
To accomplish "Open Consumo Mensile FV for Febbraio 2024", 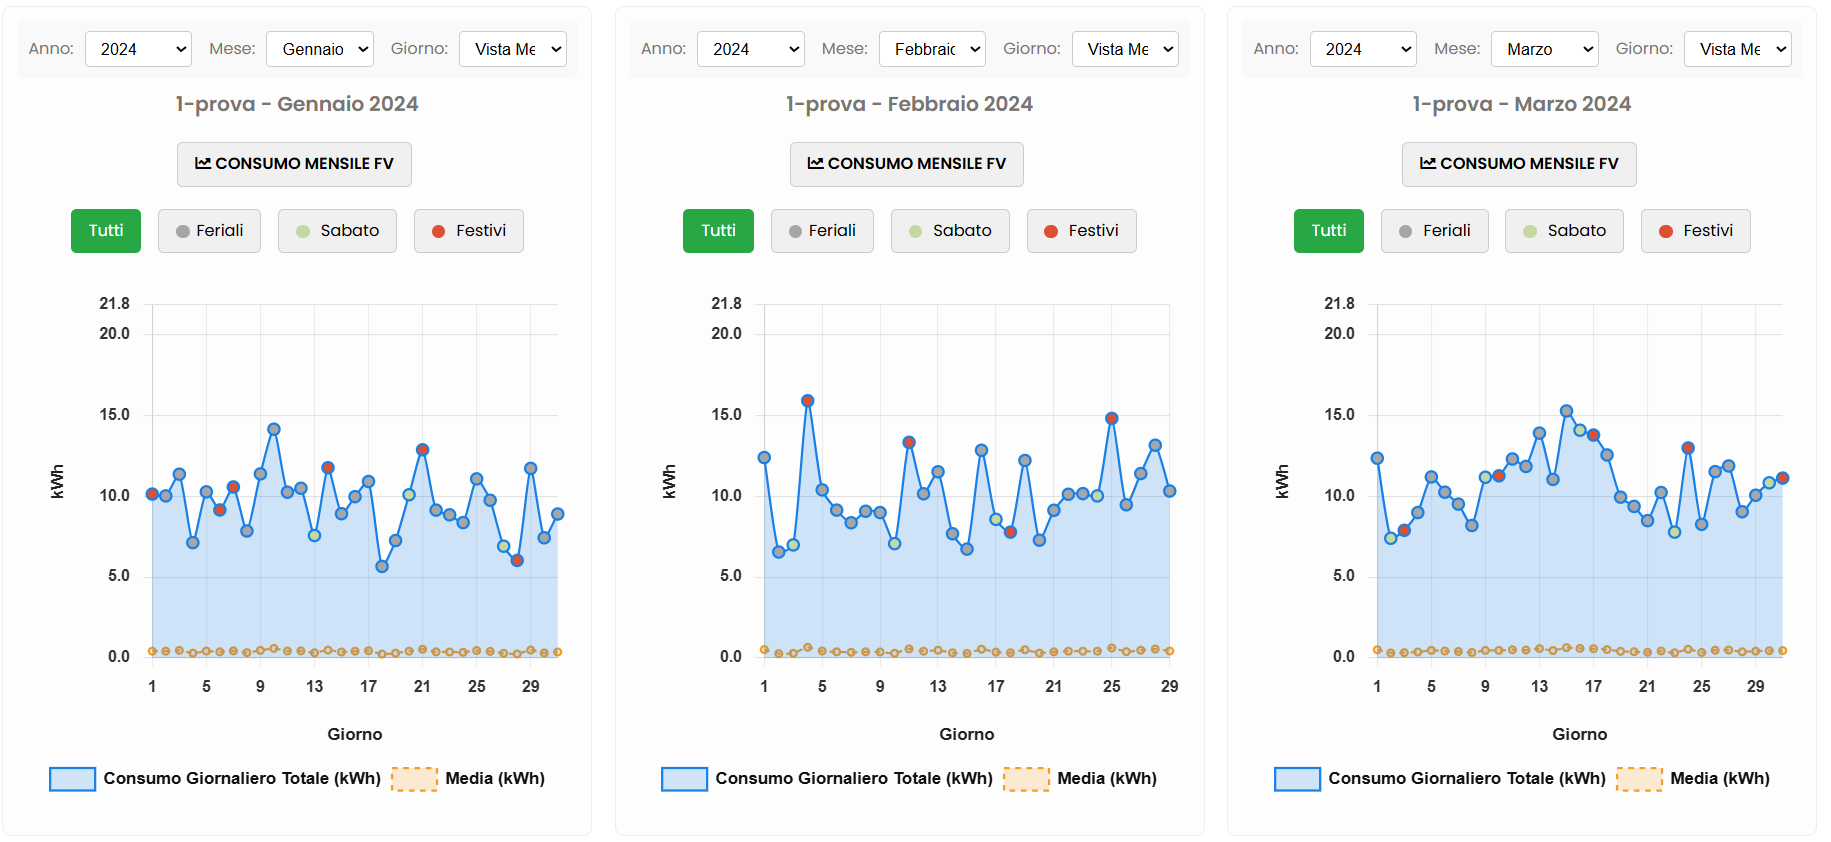I will tap(907, 164).
